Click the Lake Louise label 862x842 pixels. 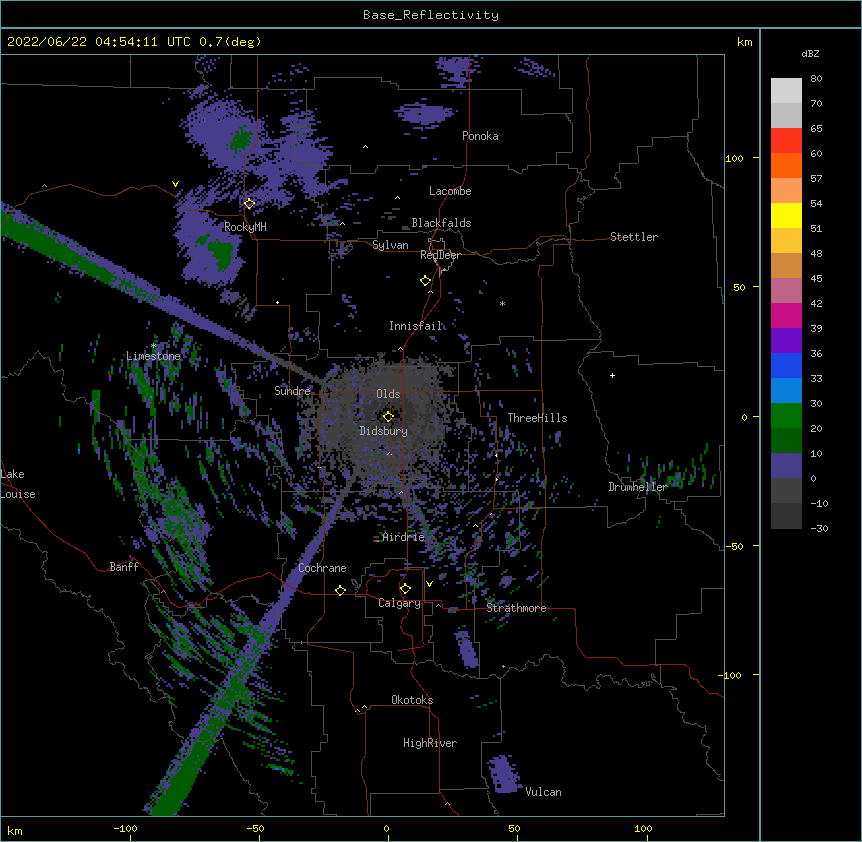click(x=18, y=484)
